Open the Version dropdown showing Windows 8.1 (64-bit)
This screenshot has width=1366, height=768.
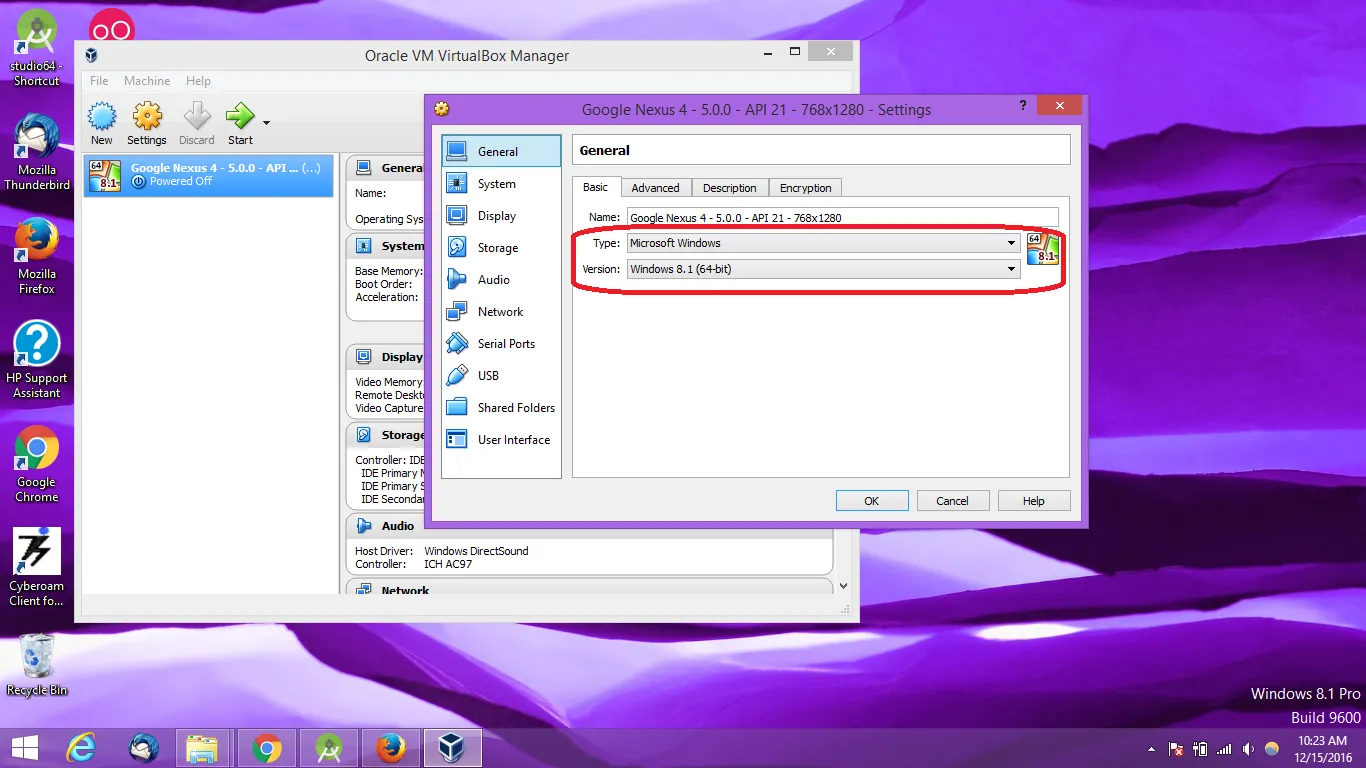point(823,269)
